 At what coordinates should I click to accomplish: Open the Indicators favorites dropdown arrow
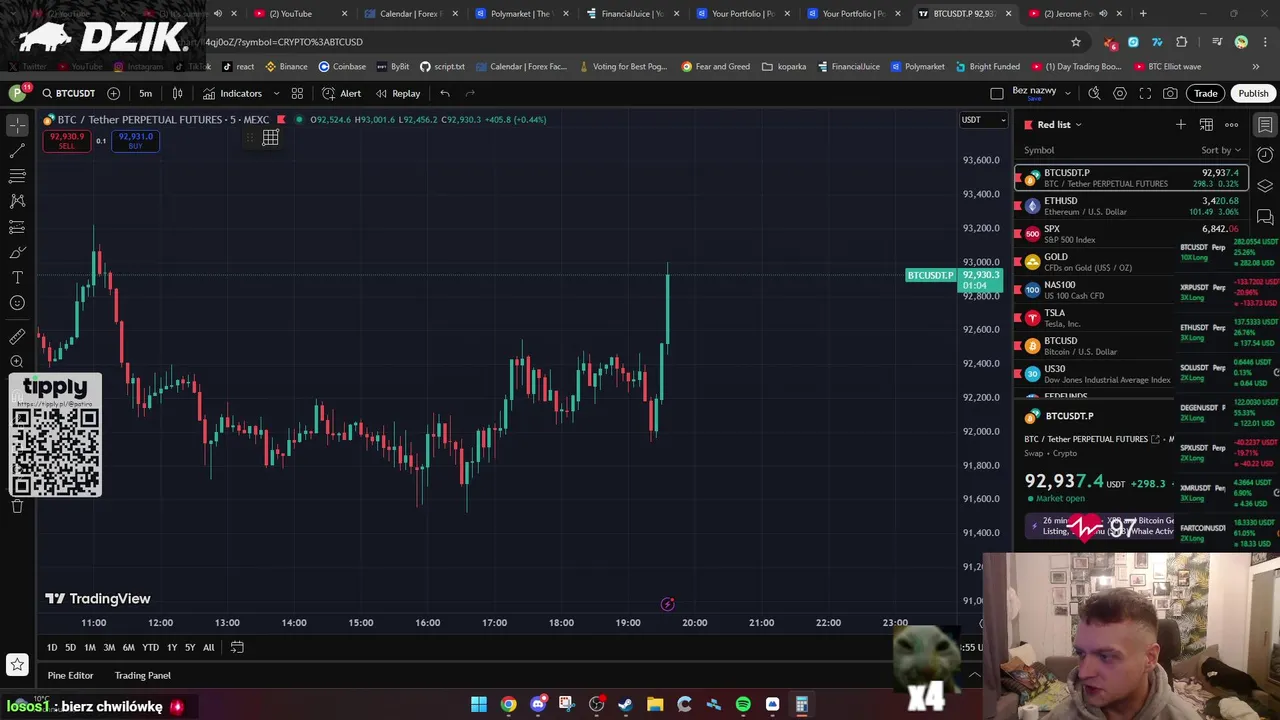276,93
